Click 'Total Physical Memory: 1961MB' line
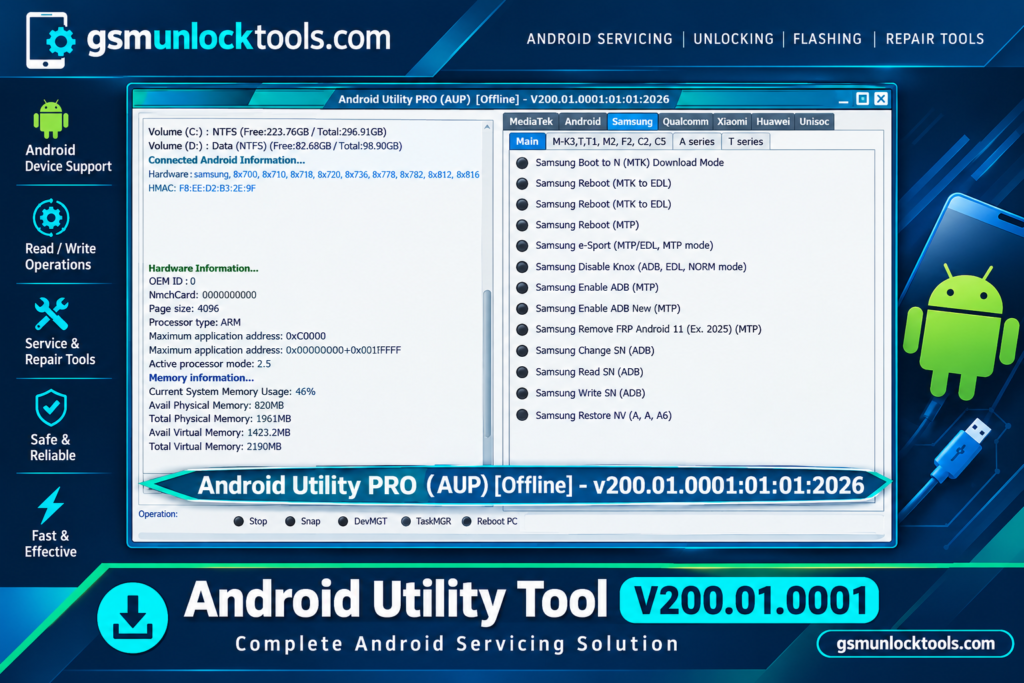 coord(220,419)
